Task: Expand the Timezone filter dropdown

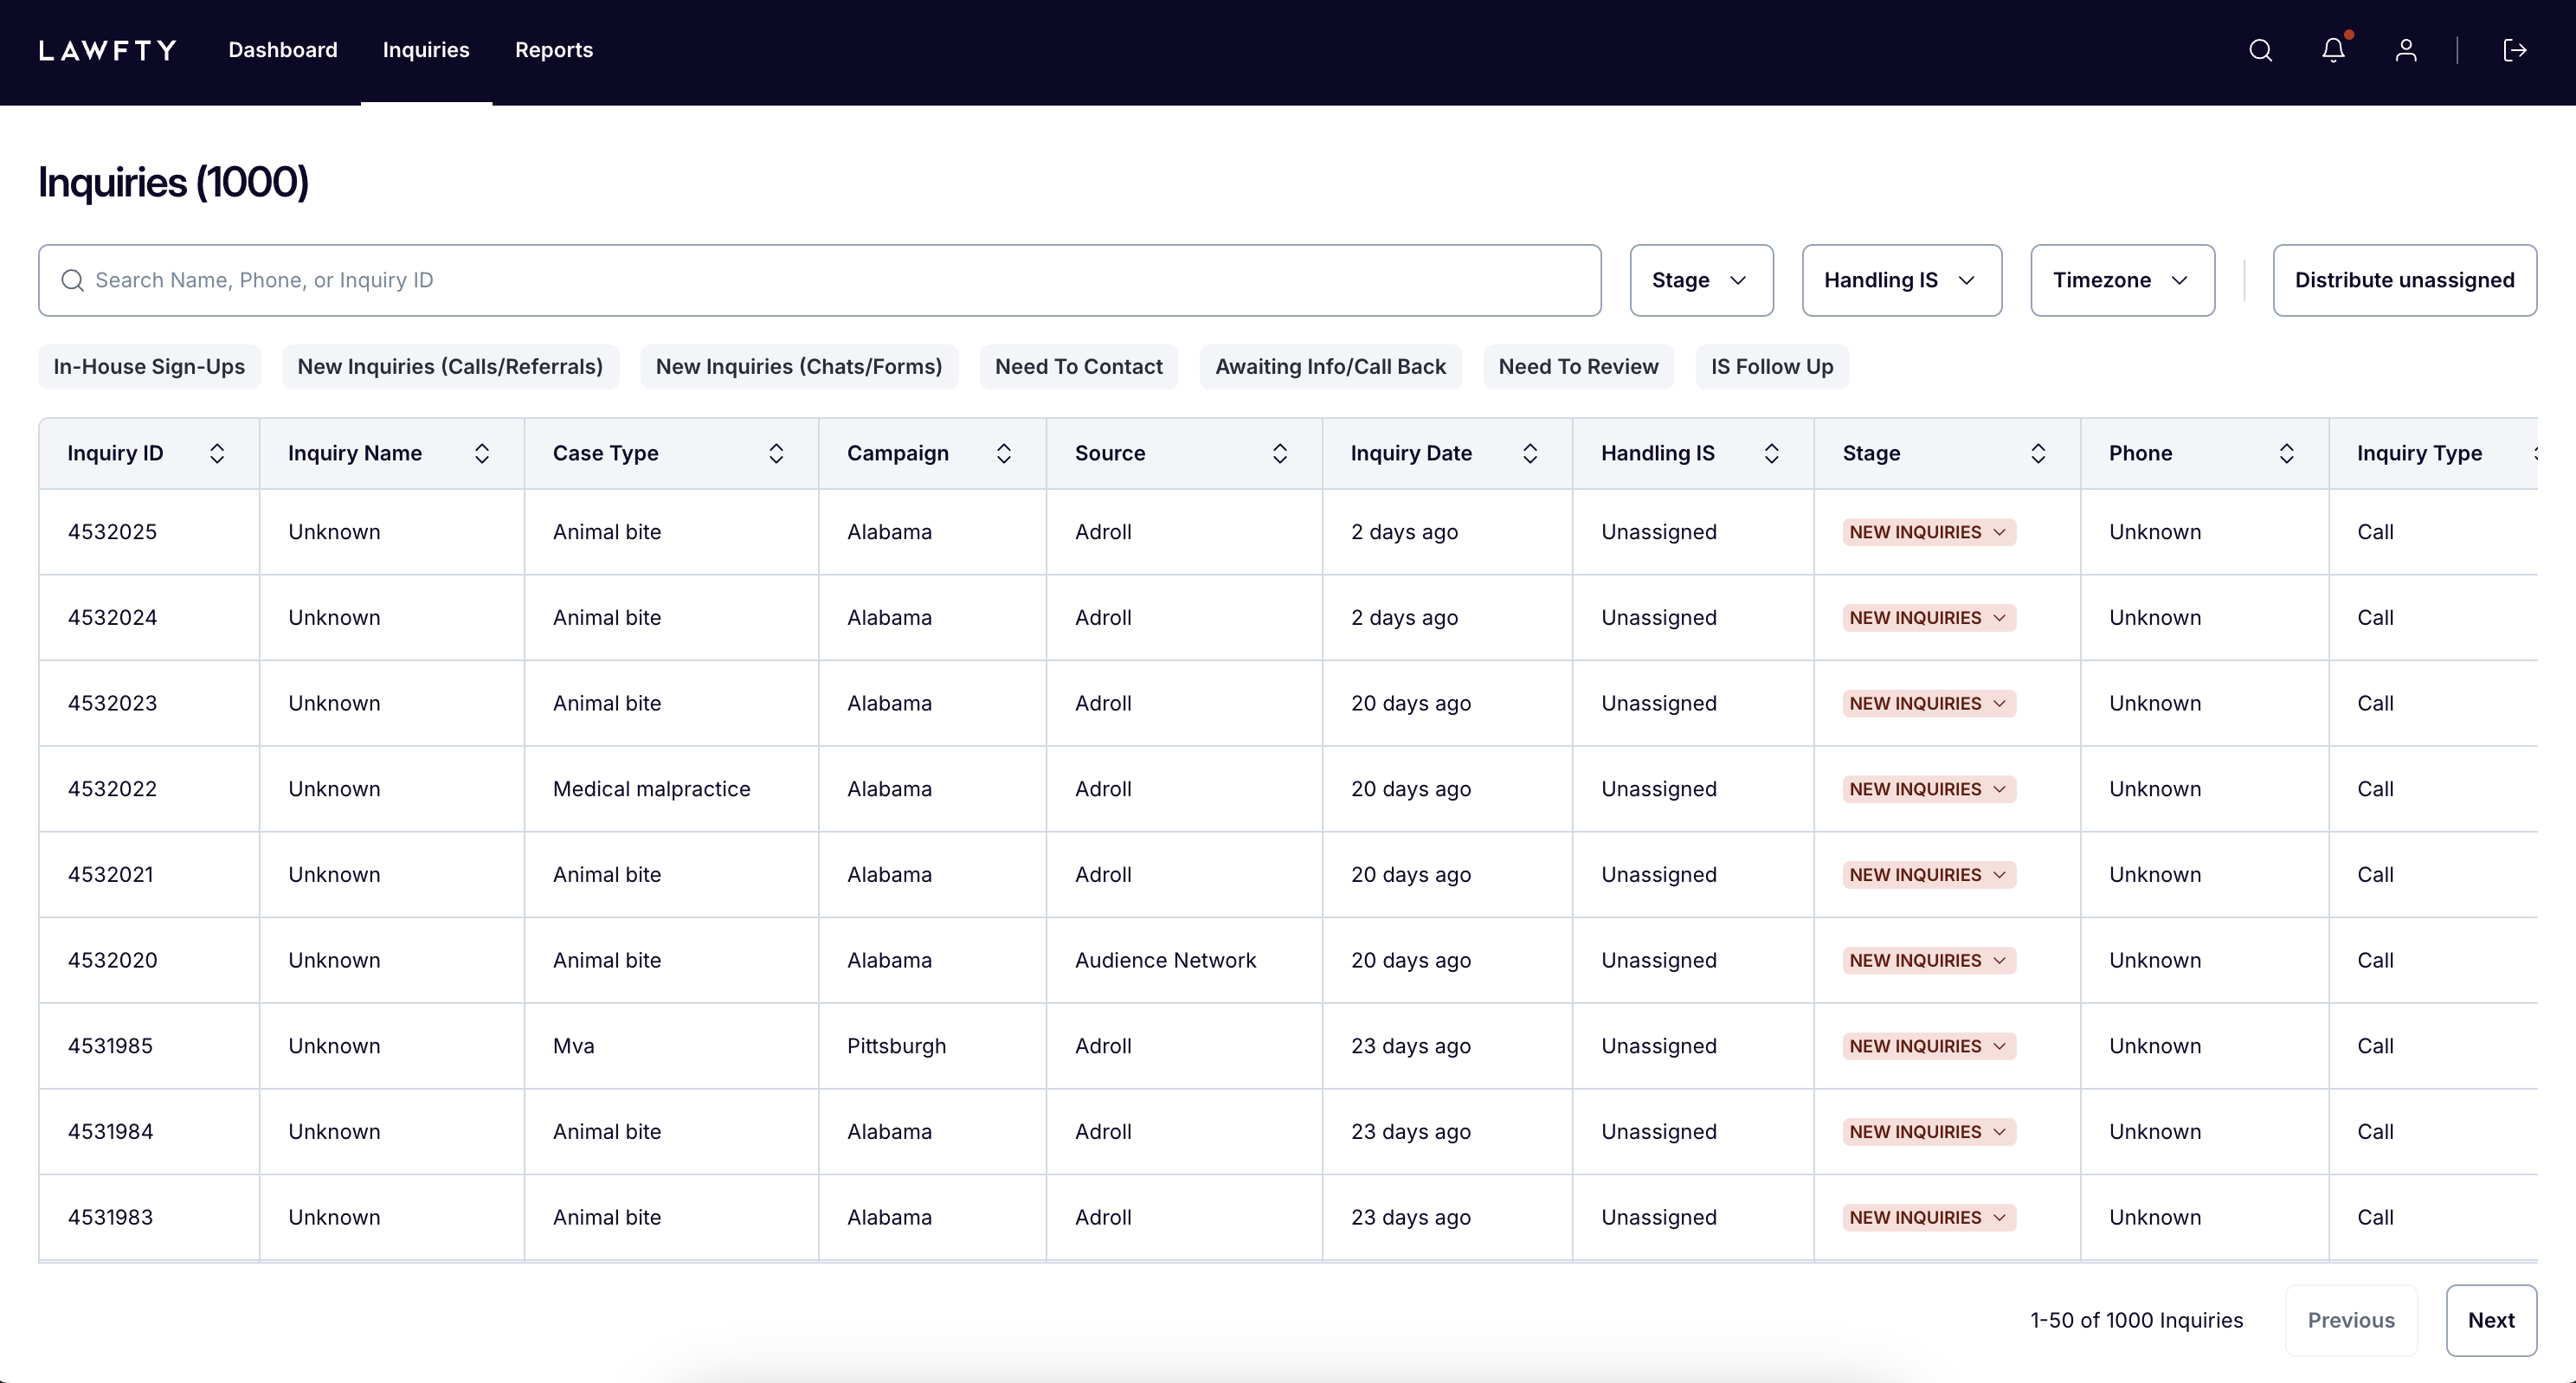Action: click(2122, 280)
